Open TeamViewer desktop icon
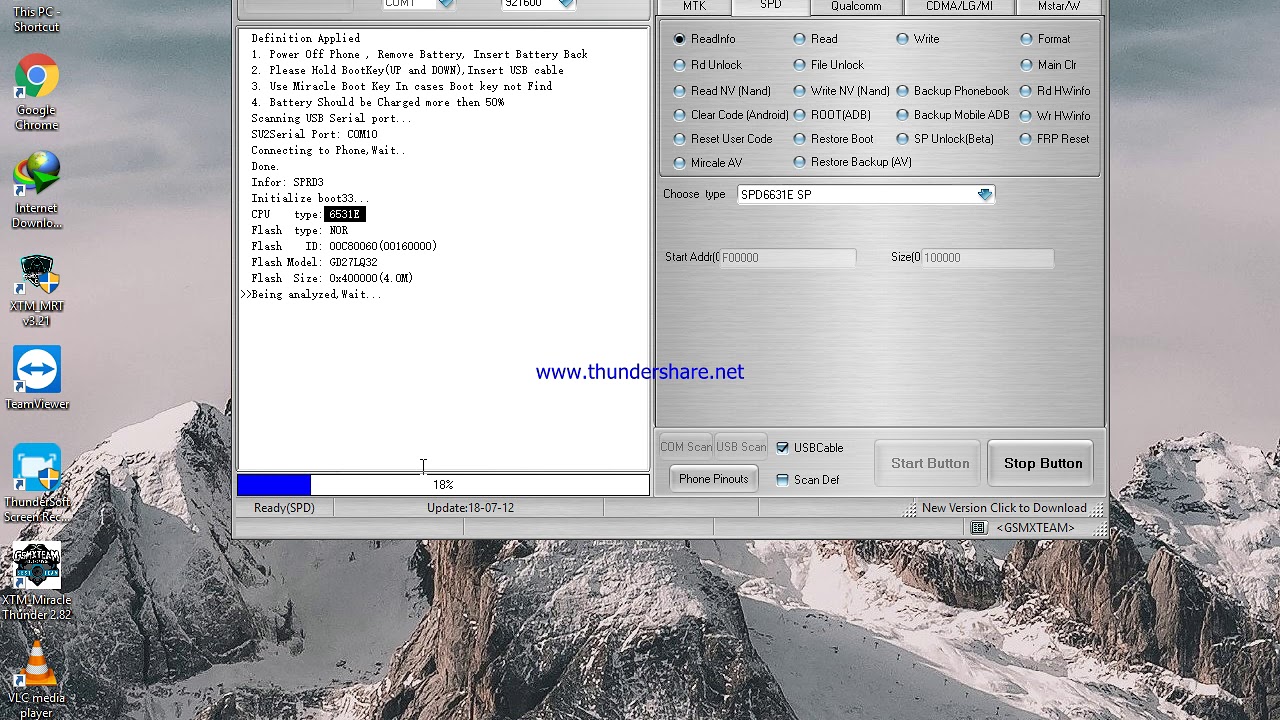Screen dimensions: 1280x720 37,378
